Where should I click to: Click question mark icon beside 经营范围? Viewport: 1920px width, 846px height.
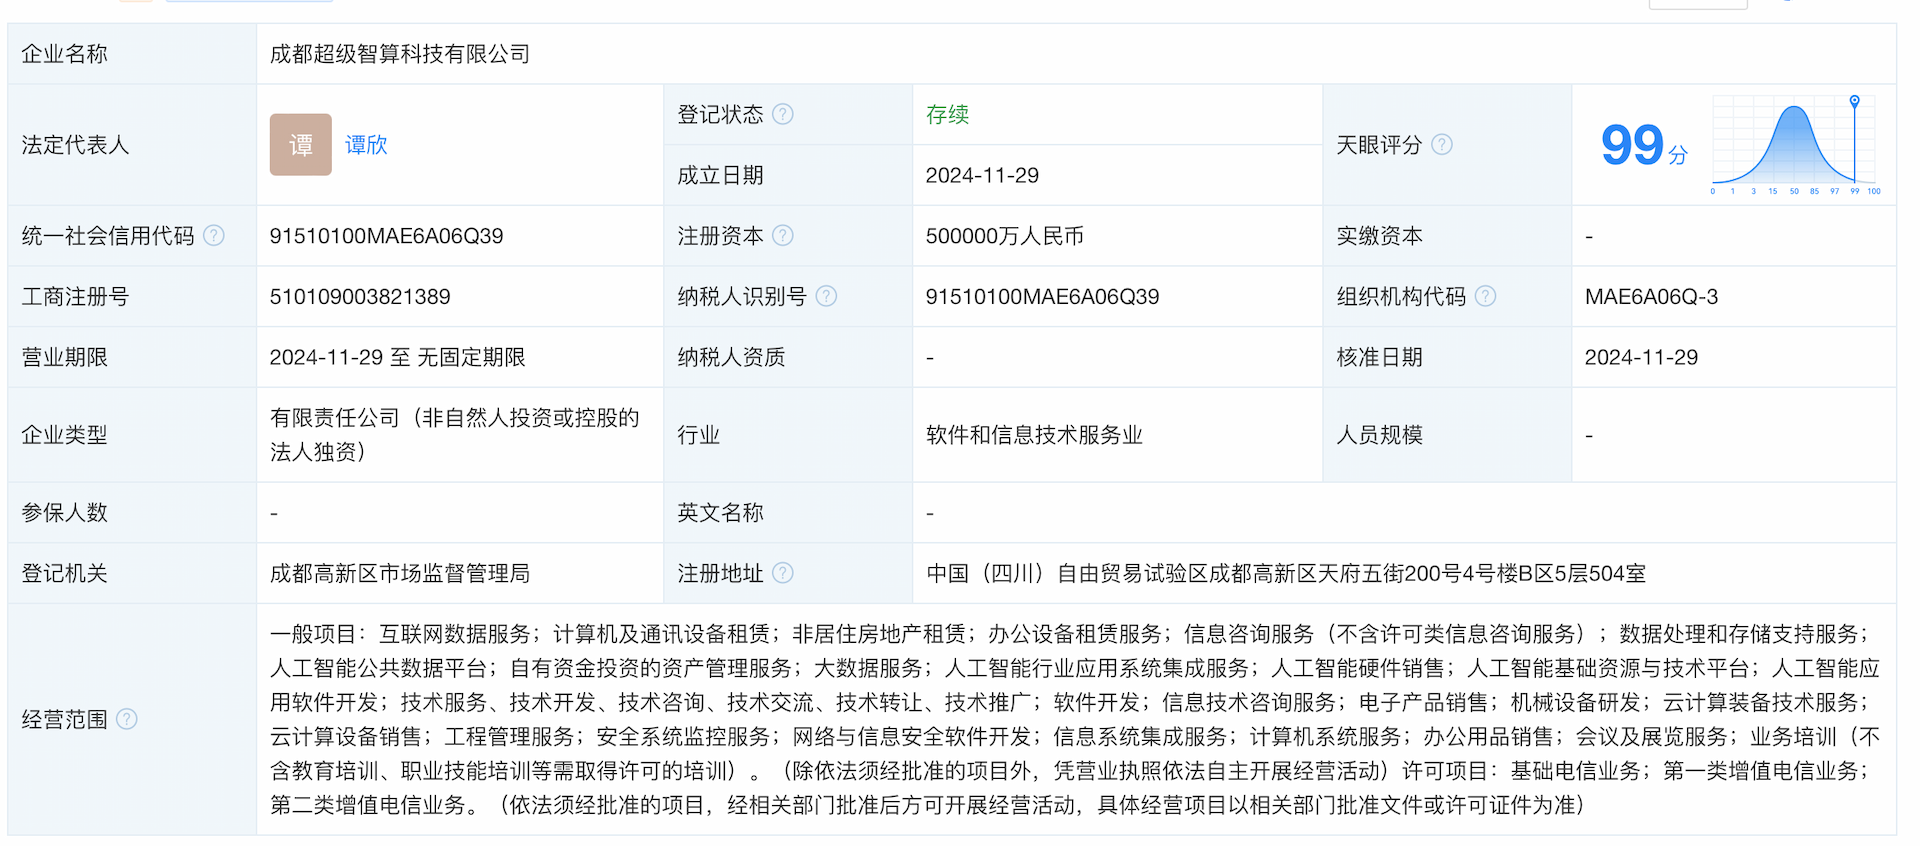click(x=127, y=719)
